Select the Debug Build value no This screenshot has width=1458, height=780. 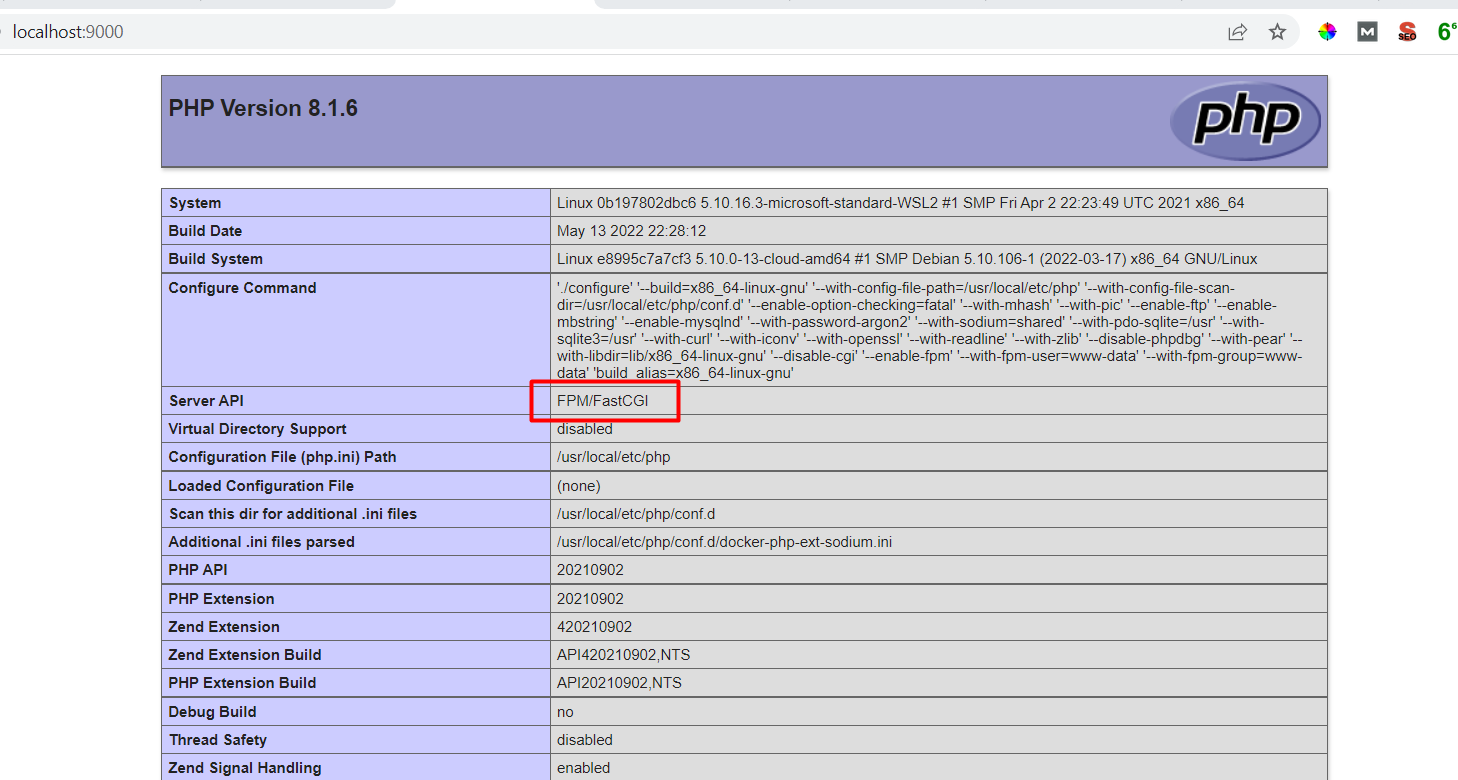(565, 712)
